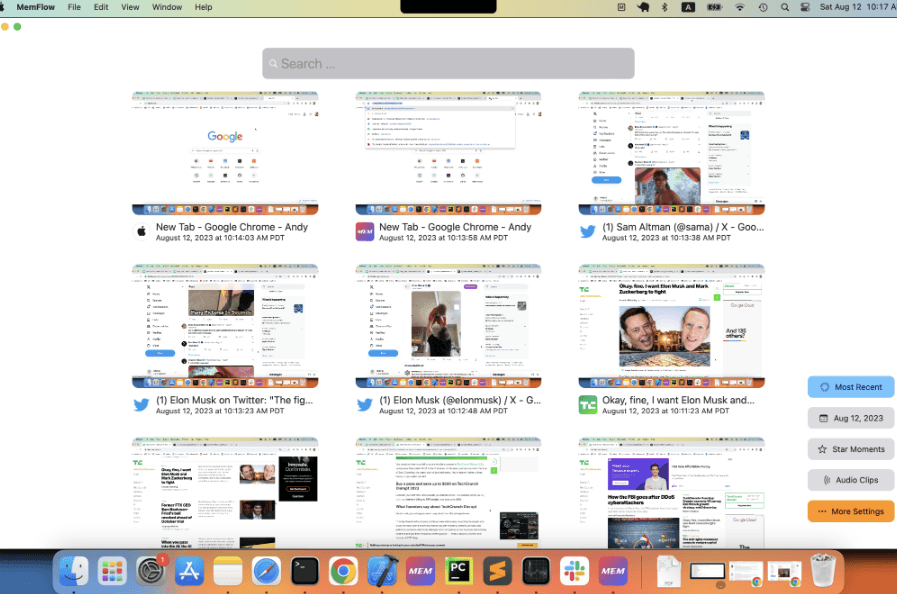Click the MEM icon beside second New Tab entry

click(x=365, y=232)
